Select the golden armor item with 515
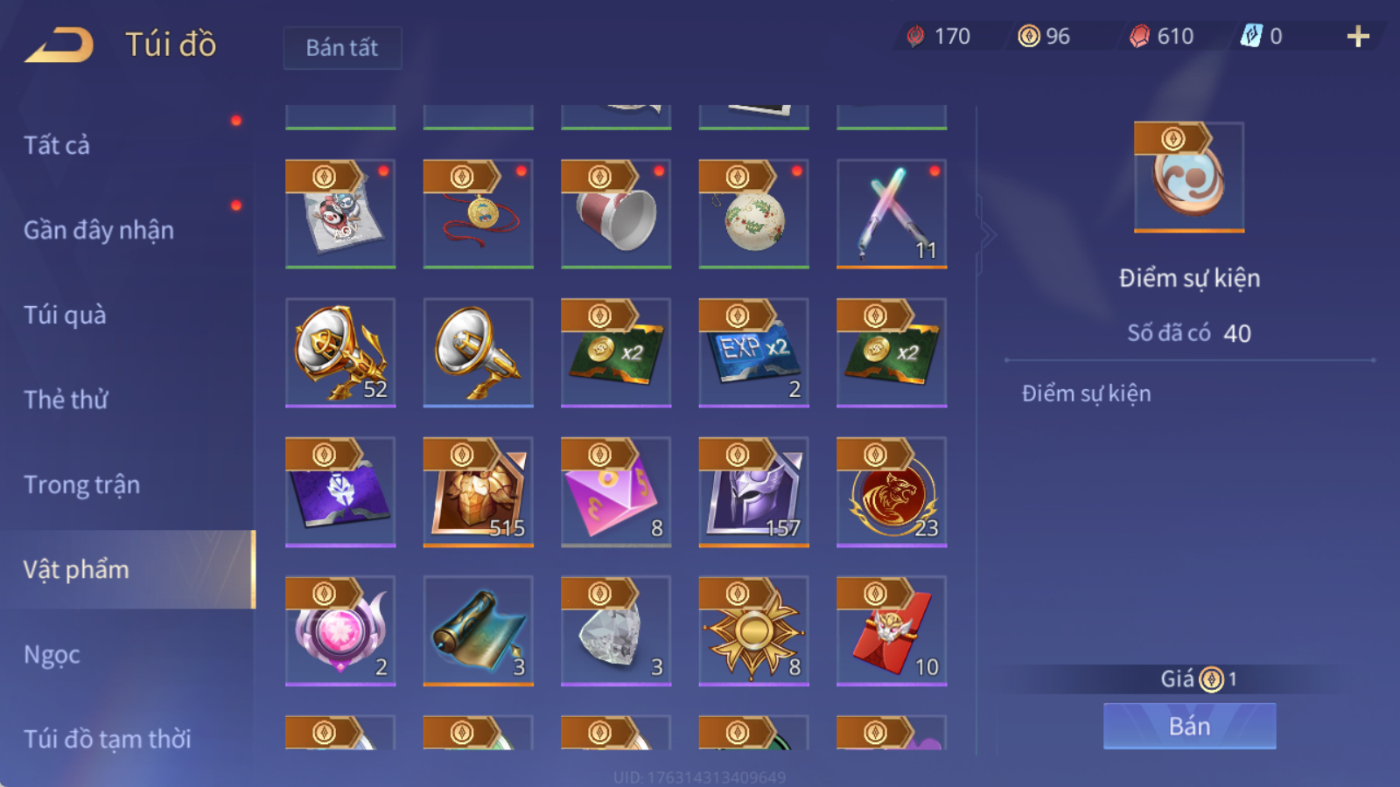 [x=478, y=491]
